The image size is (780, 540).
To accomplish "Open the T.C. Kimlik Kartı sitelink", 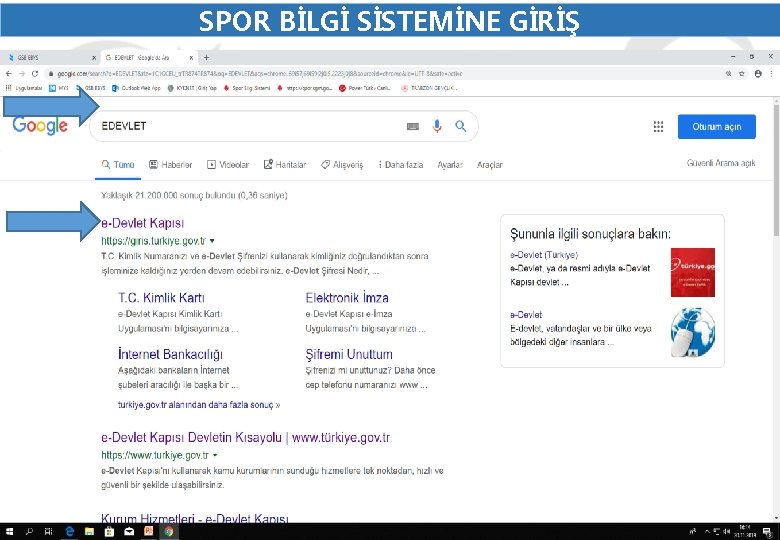I will (161, 298).
